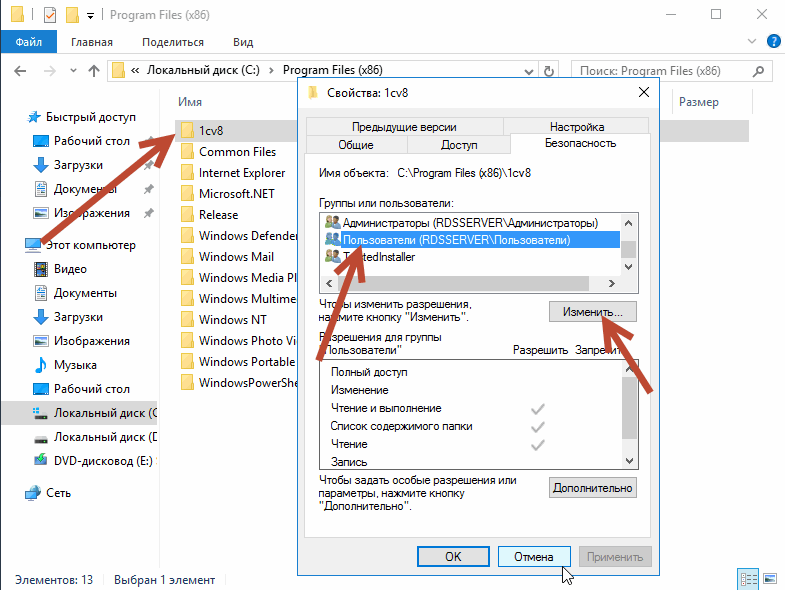Open the Вид ribbon tab
The height and width of the screenshot is (590, 785).
(x=243, y=42)
